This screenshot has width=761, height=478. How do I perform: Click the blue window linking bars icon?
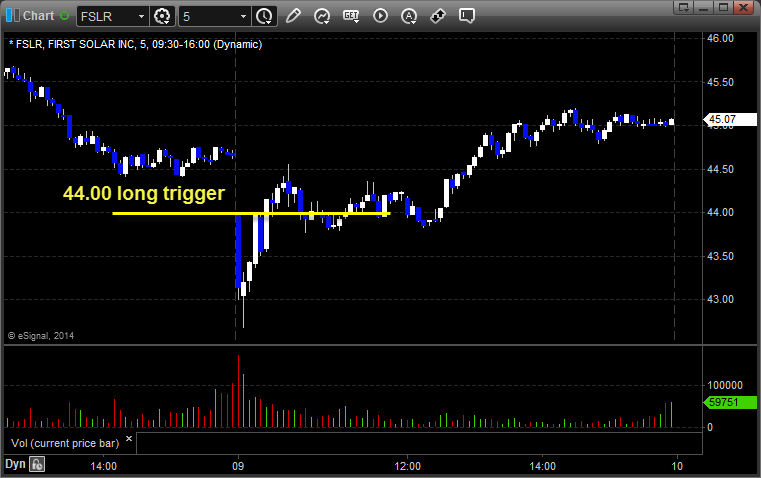[13, 16]
